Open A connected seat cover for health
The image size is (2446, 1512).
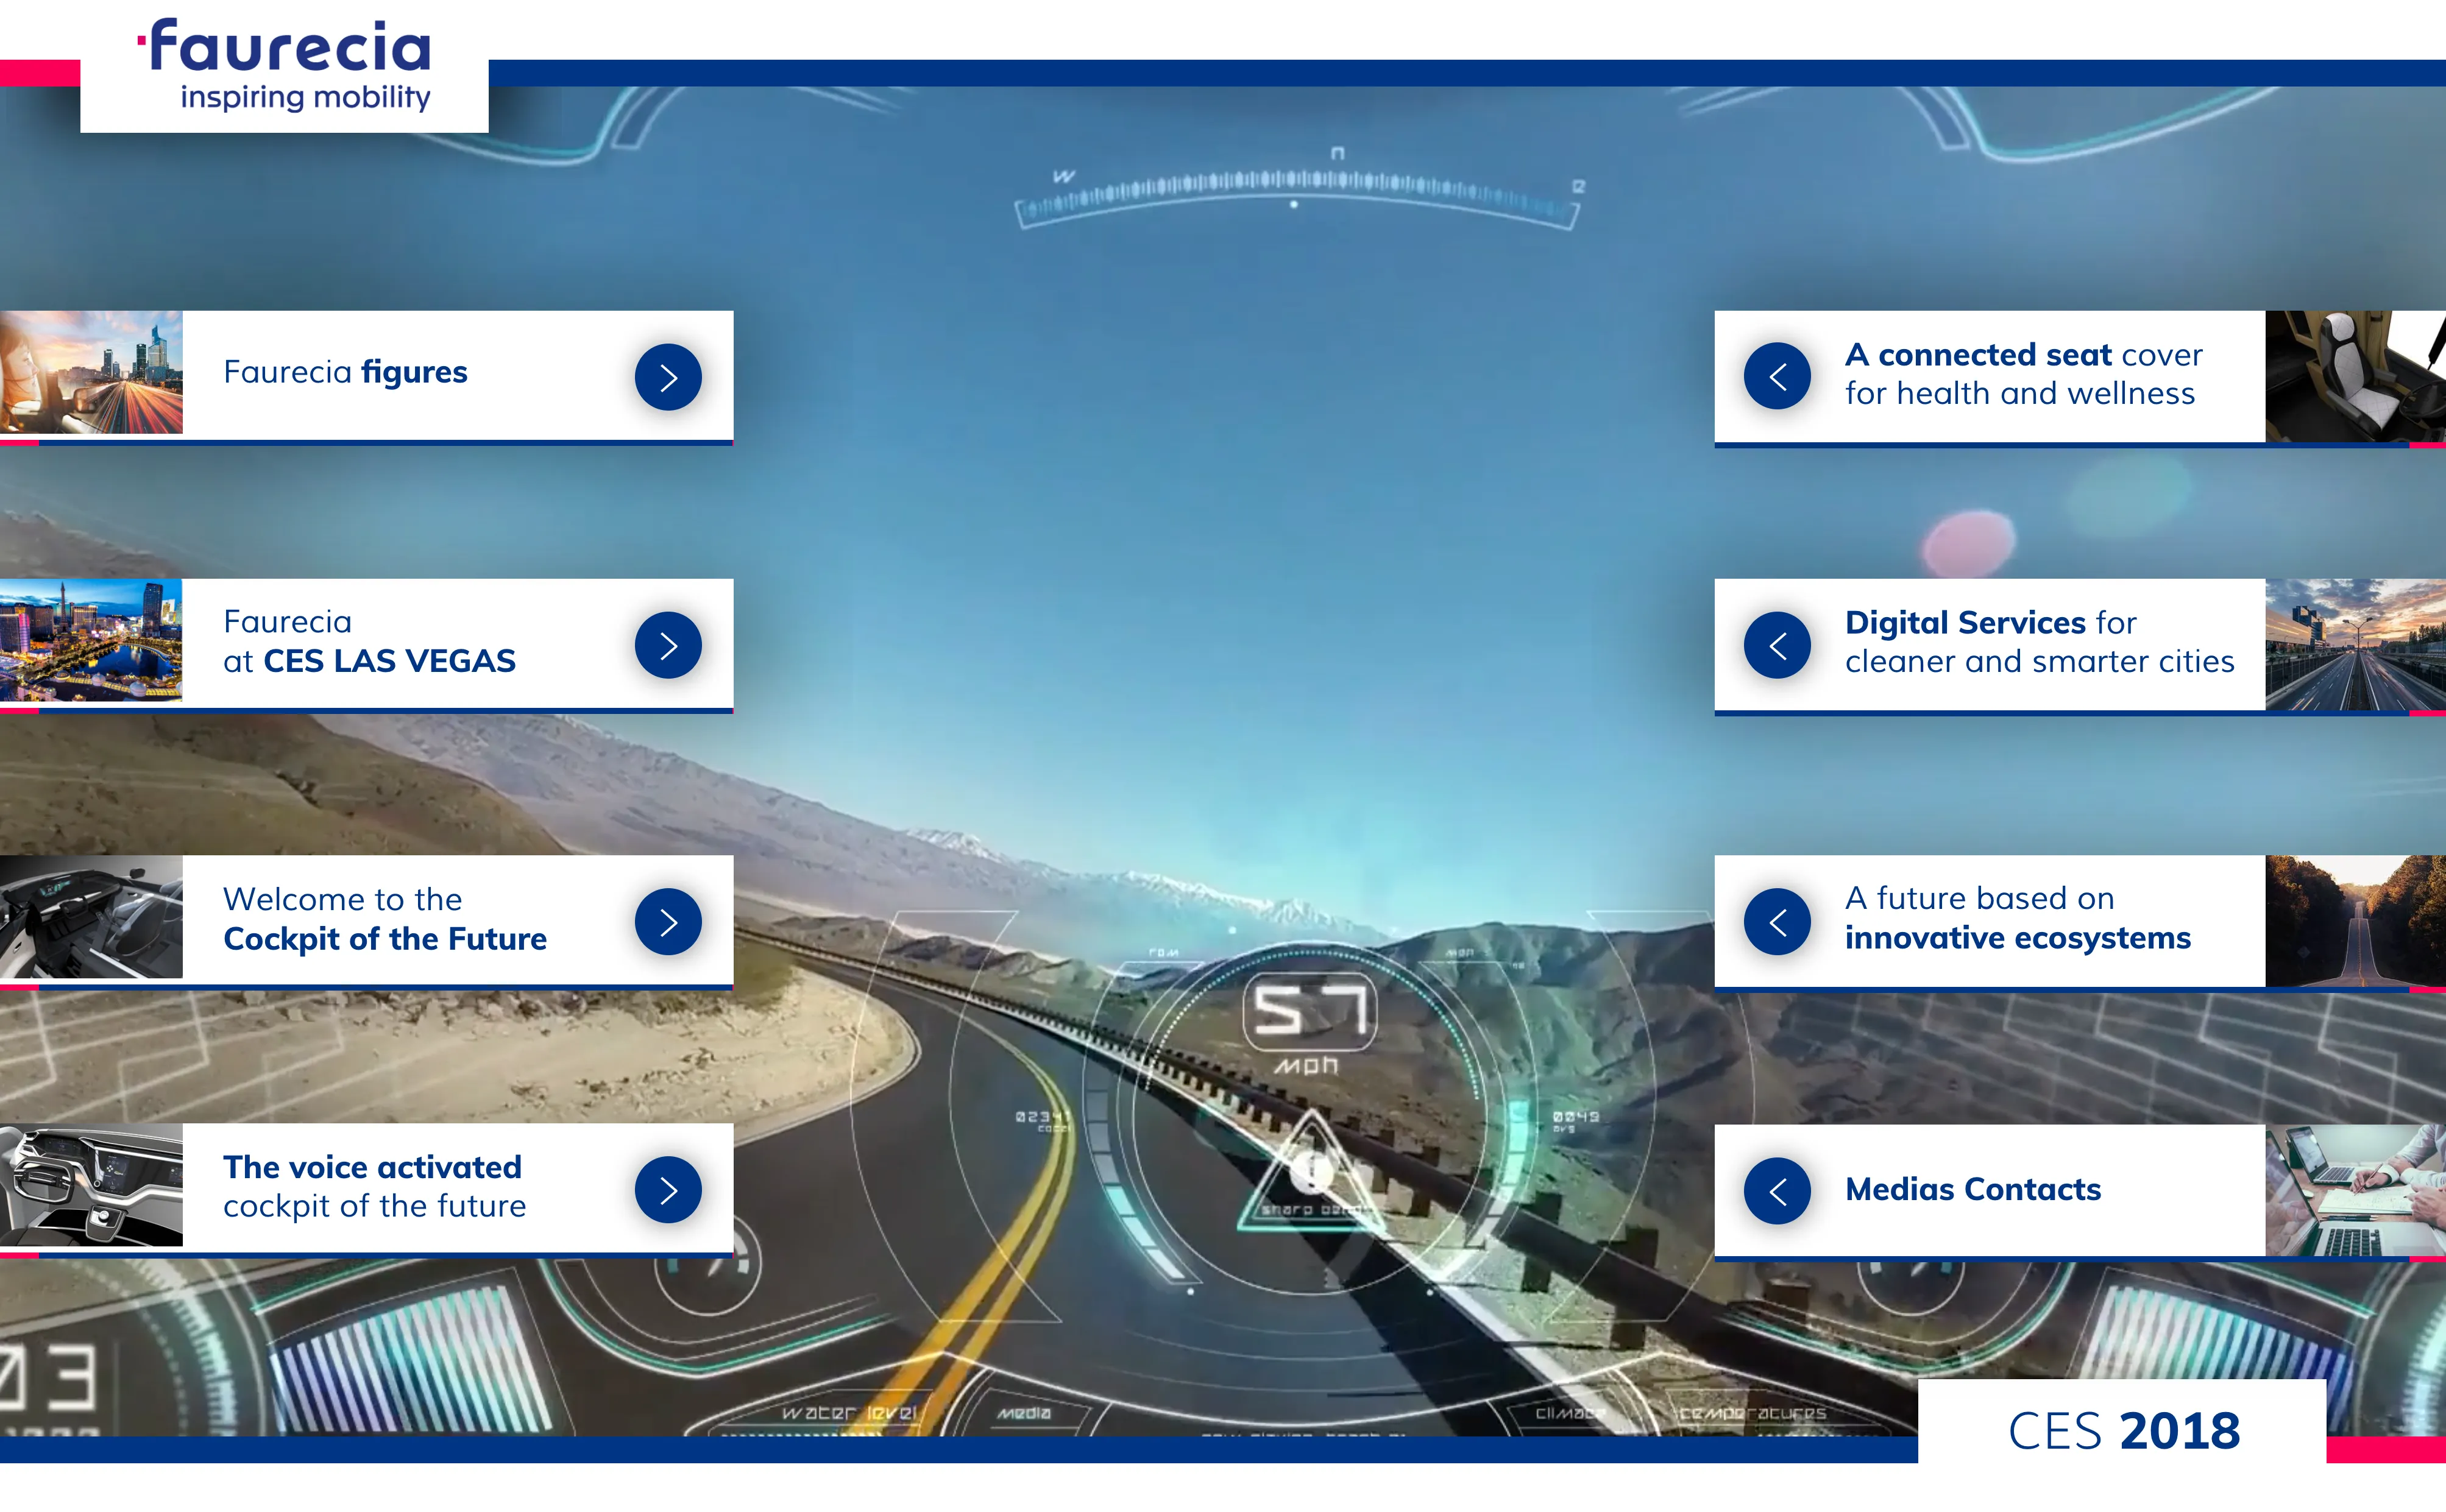click(2023, 374)
